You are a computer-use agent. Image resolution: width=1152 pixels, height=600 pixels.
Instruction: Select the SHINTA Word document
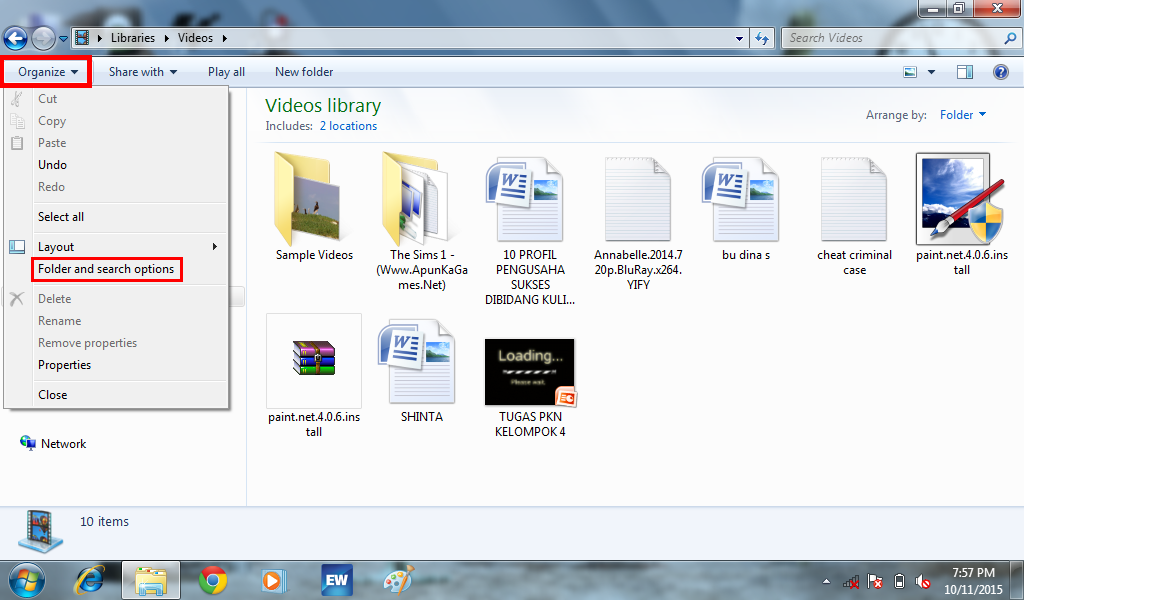(x=417, y=361)
